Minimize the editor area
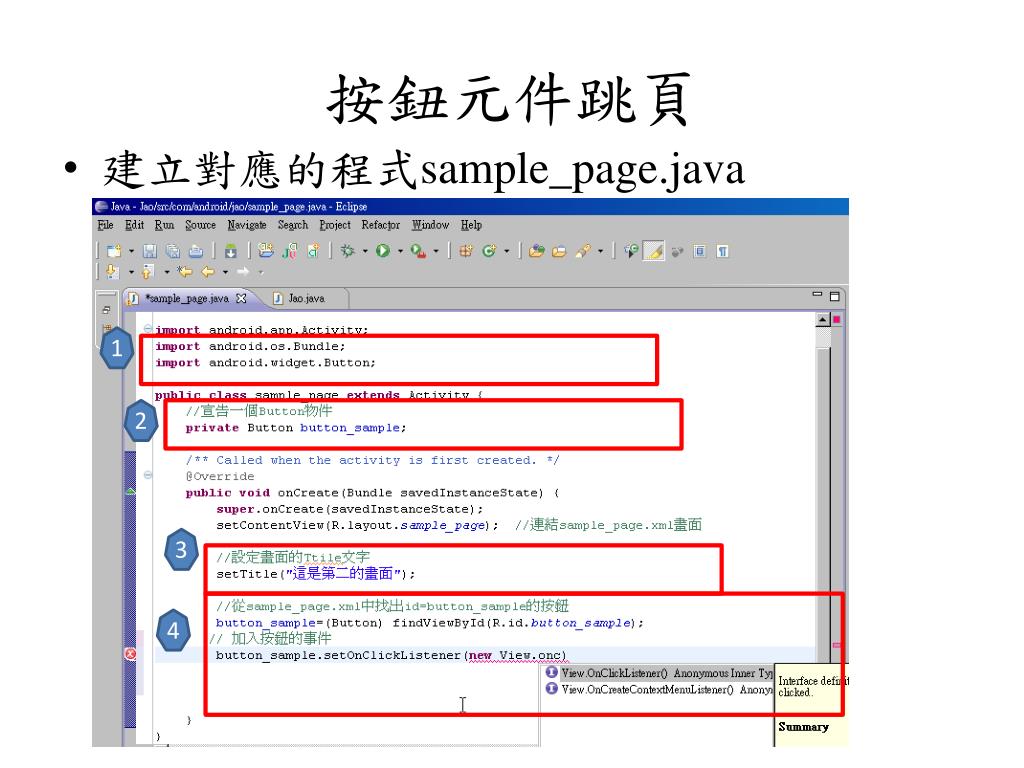This screenshot has height=768, width=1024. 817,295
